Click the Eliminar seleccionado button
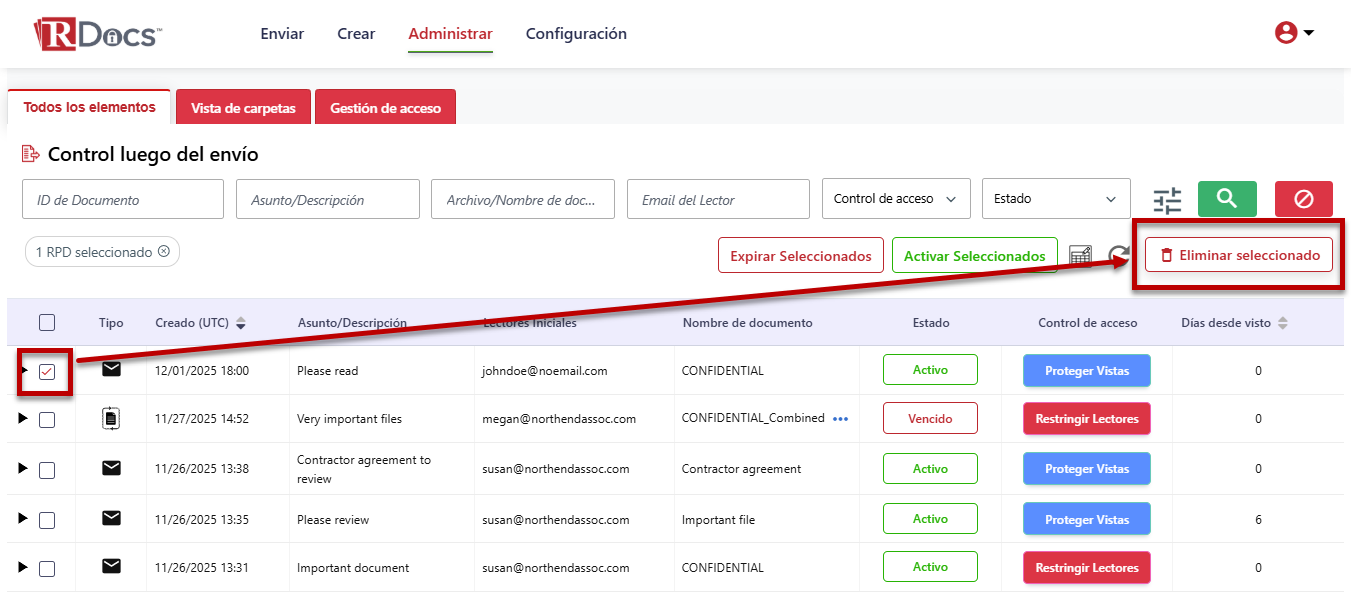This screenshot has width=1351, height=592. pos(1238,255)
